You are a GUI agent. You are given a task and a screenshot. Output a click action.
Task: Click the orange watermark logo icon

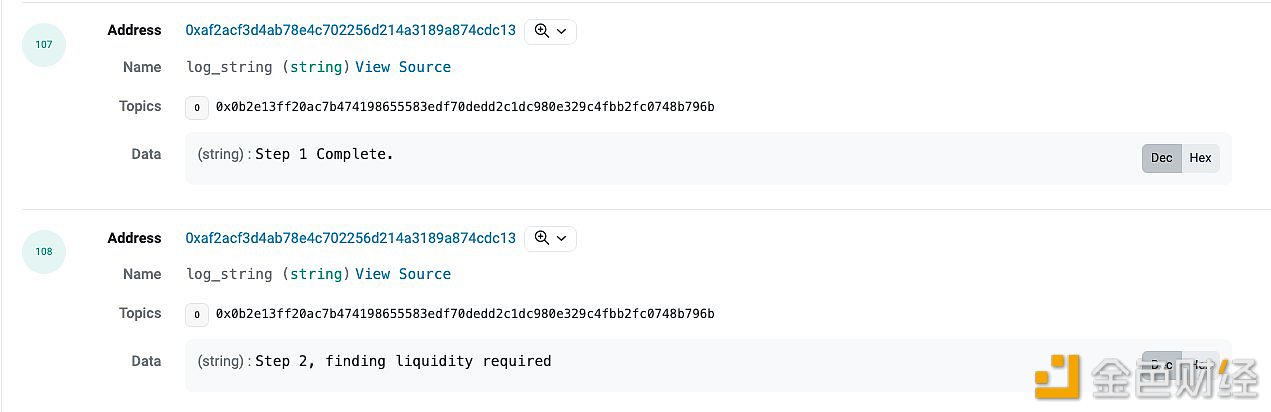[x=1057, y=376]
